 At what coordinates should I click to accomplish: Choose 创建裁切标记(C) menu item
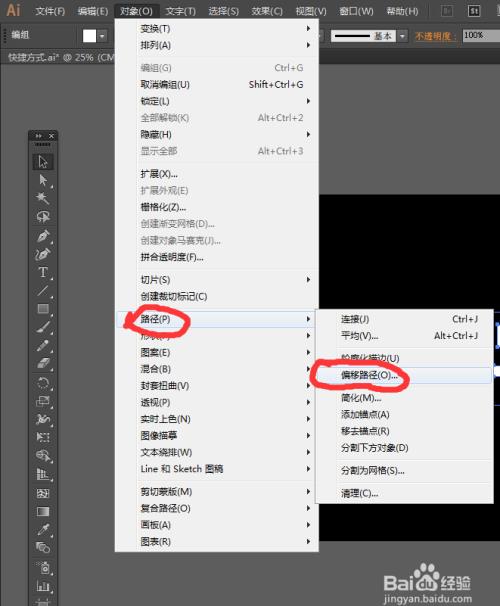click(217, 296)
